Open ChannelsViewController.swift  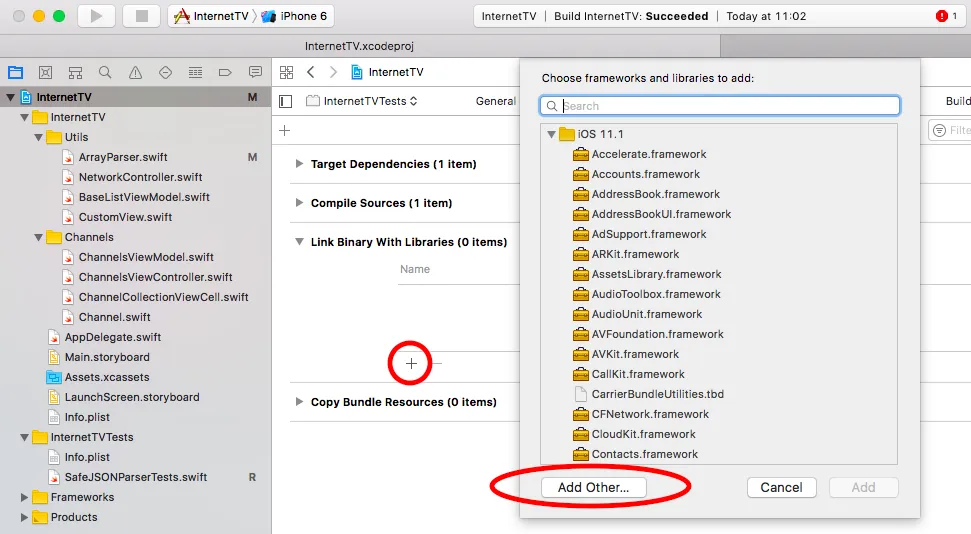tap(155, 277)
